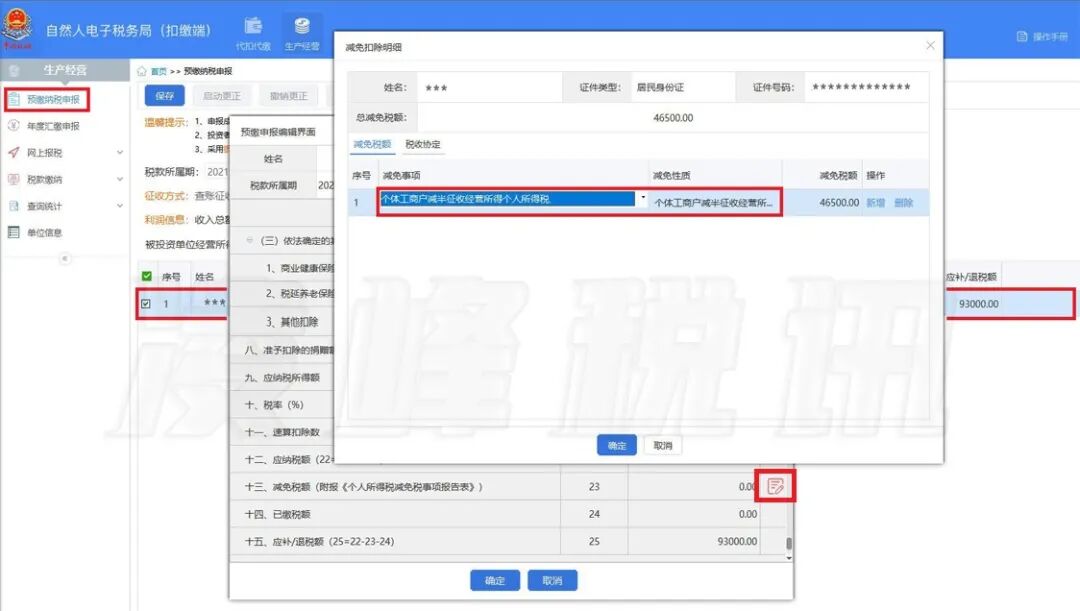
Task: Click the 保存 button
Action: pyautogui.click(x=165, y=96)
